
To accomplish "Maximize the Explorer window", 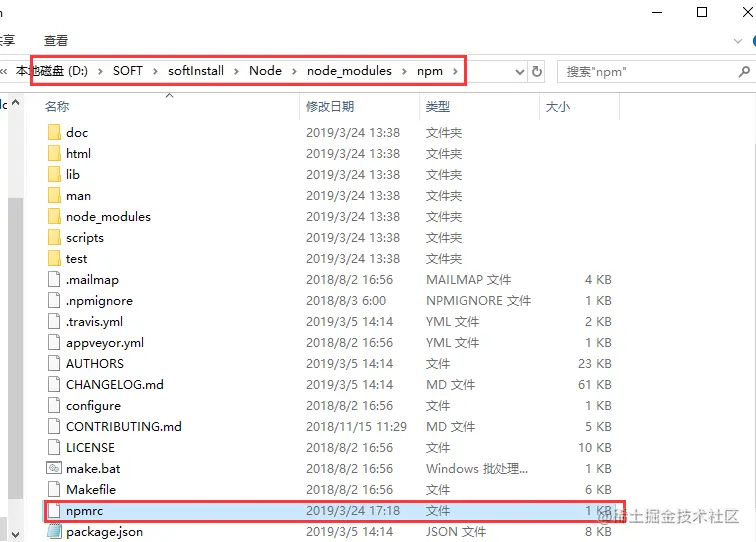I will pyautogui.click(x=702, y=12).
